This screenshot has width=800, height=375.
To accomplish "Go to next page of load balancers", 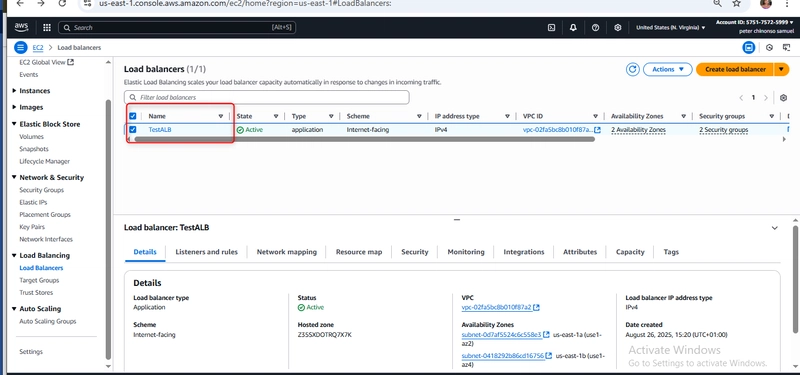I will 765,97.
